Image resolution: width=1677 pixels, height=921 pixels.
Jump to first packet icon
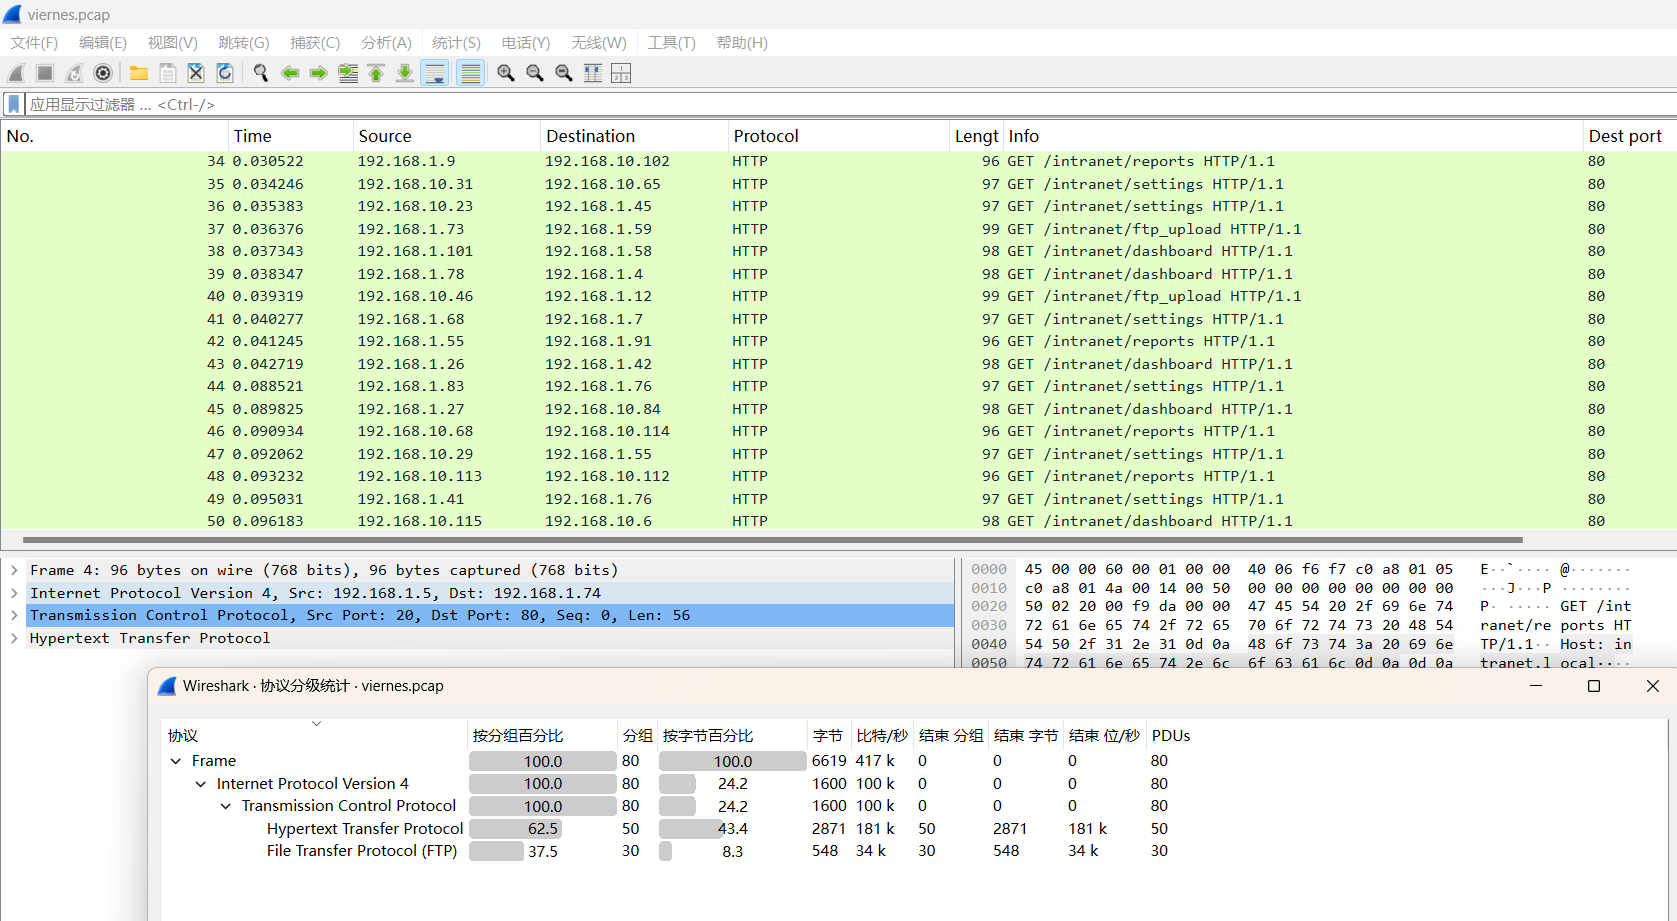tap(376, 73)
